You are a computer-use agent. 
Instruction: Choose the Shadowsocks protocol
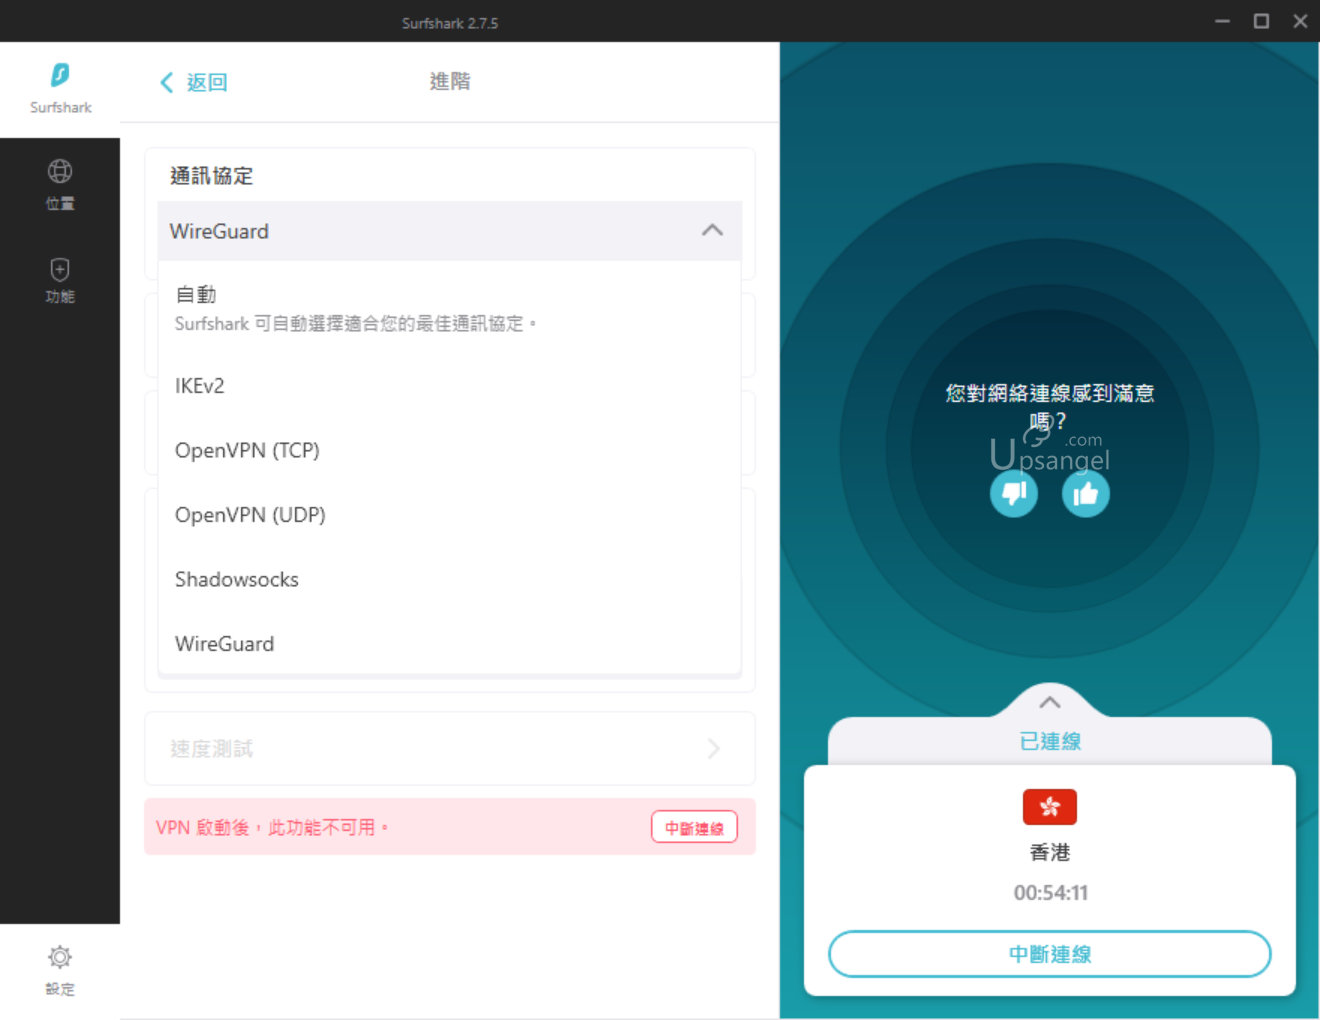point(237,579)
